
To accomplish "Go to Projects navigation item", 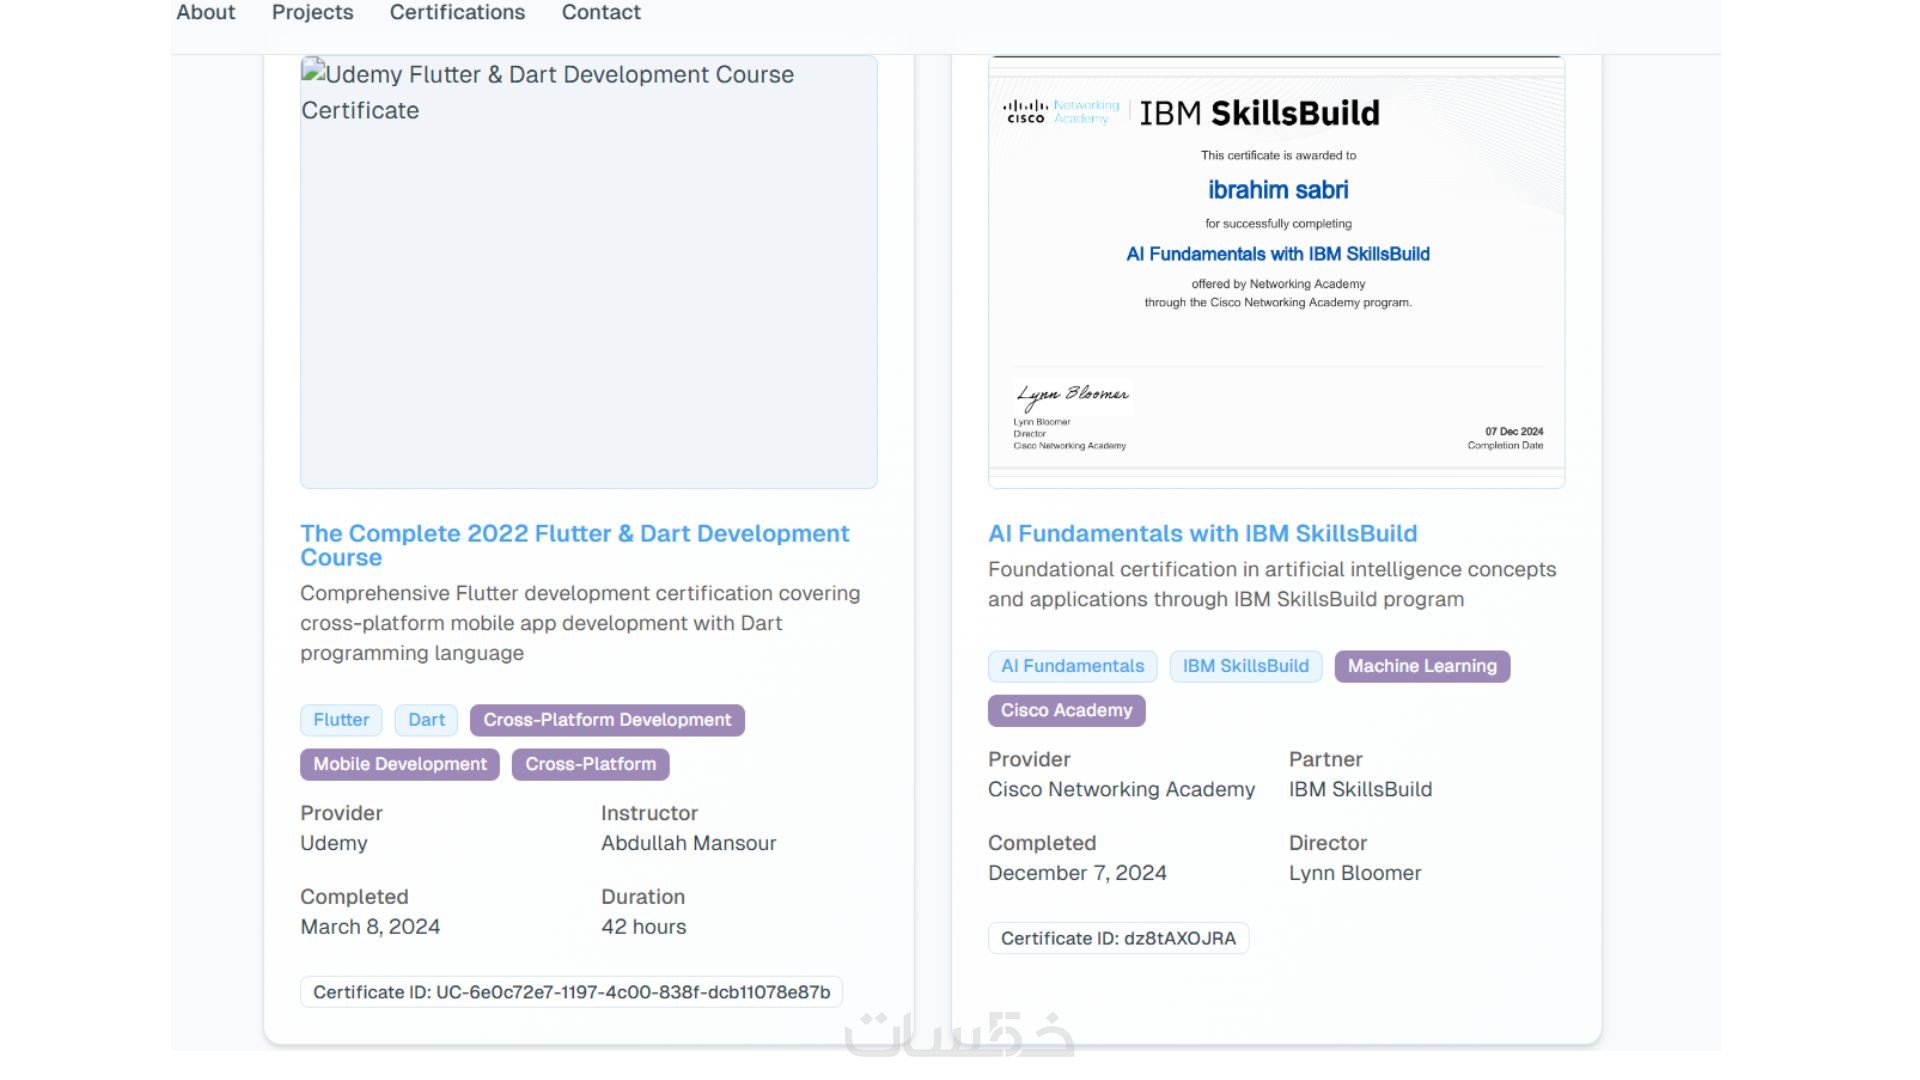I will 312,13.
